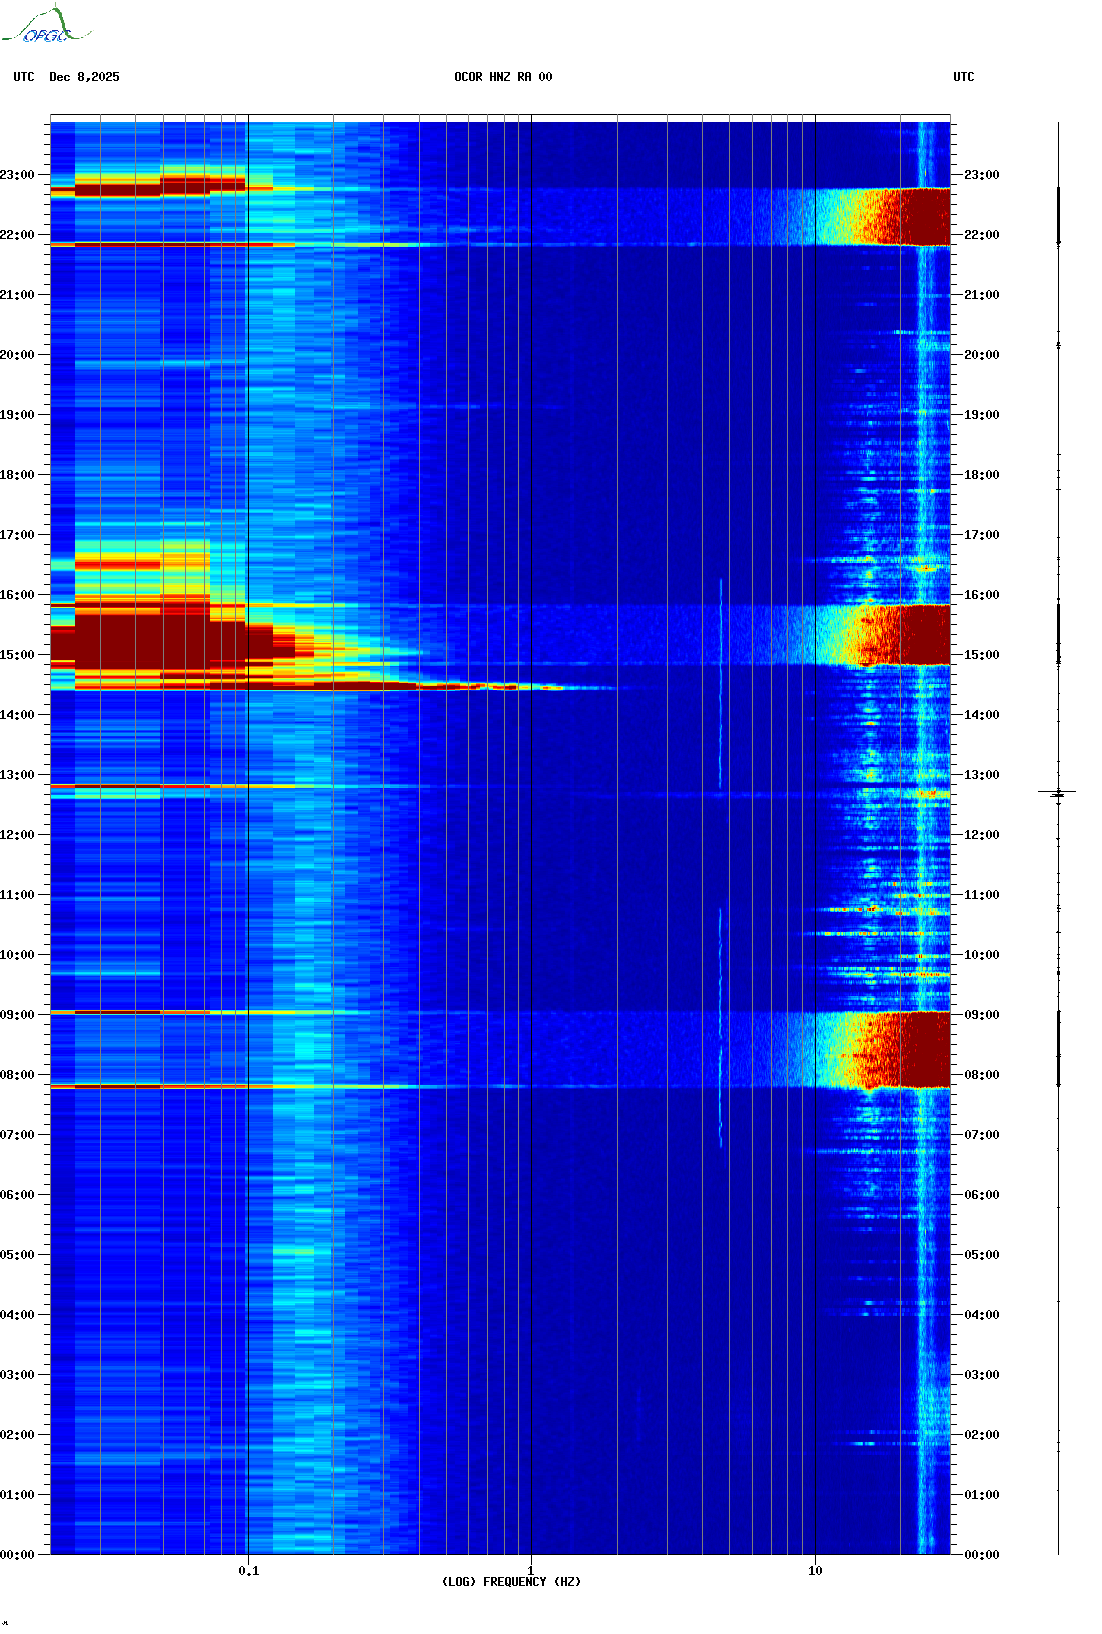Click right-axis time label "08:00"
The width and height of the screenshot is (1102, 1634).
[981, 1075]
